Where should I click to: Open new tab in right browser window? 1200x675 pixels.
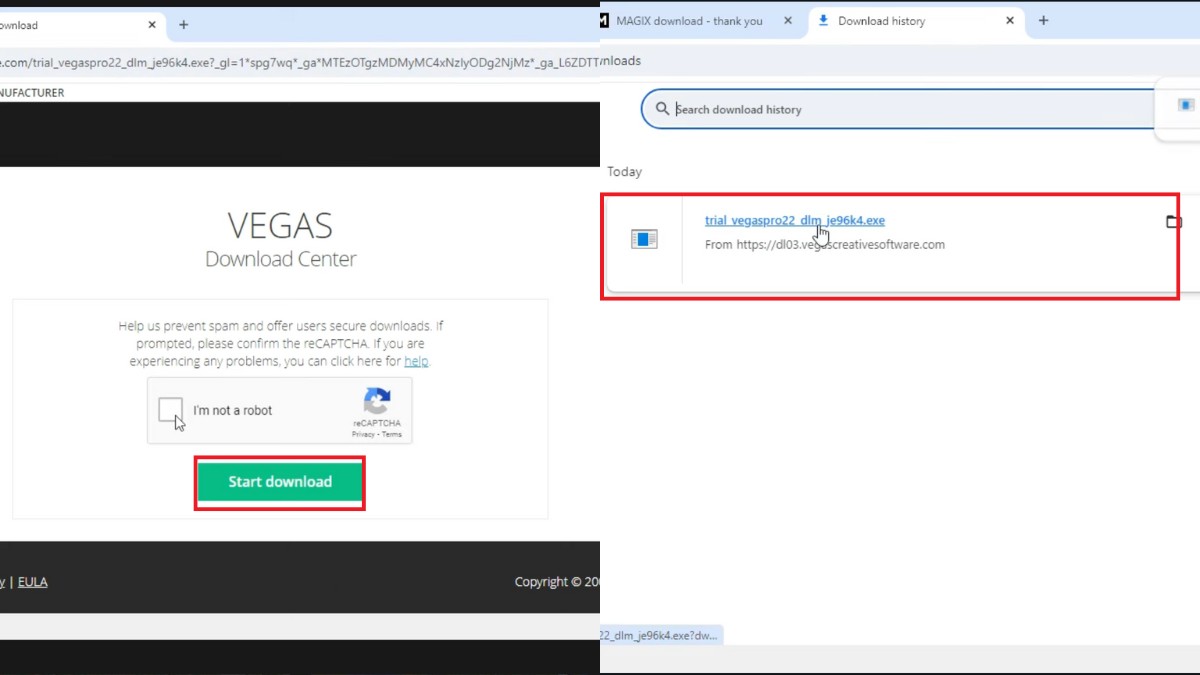1043,21
